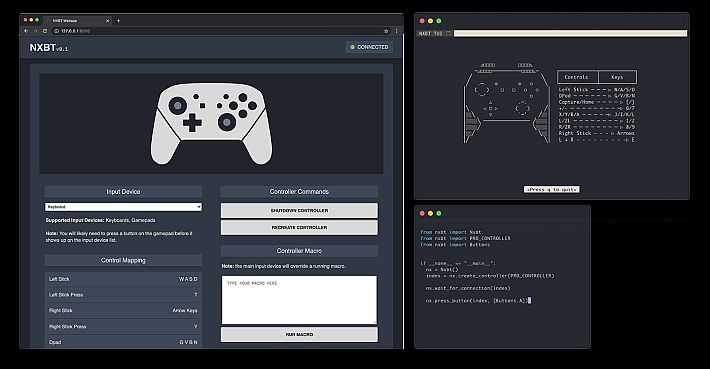Bookmark the page with the star icon

click(386, 31)
